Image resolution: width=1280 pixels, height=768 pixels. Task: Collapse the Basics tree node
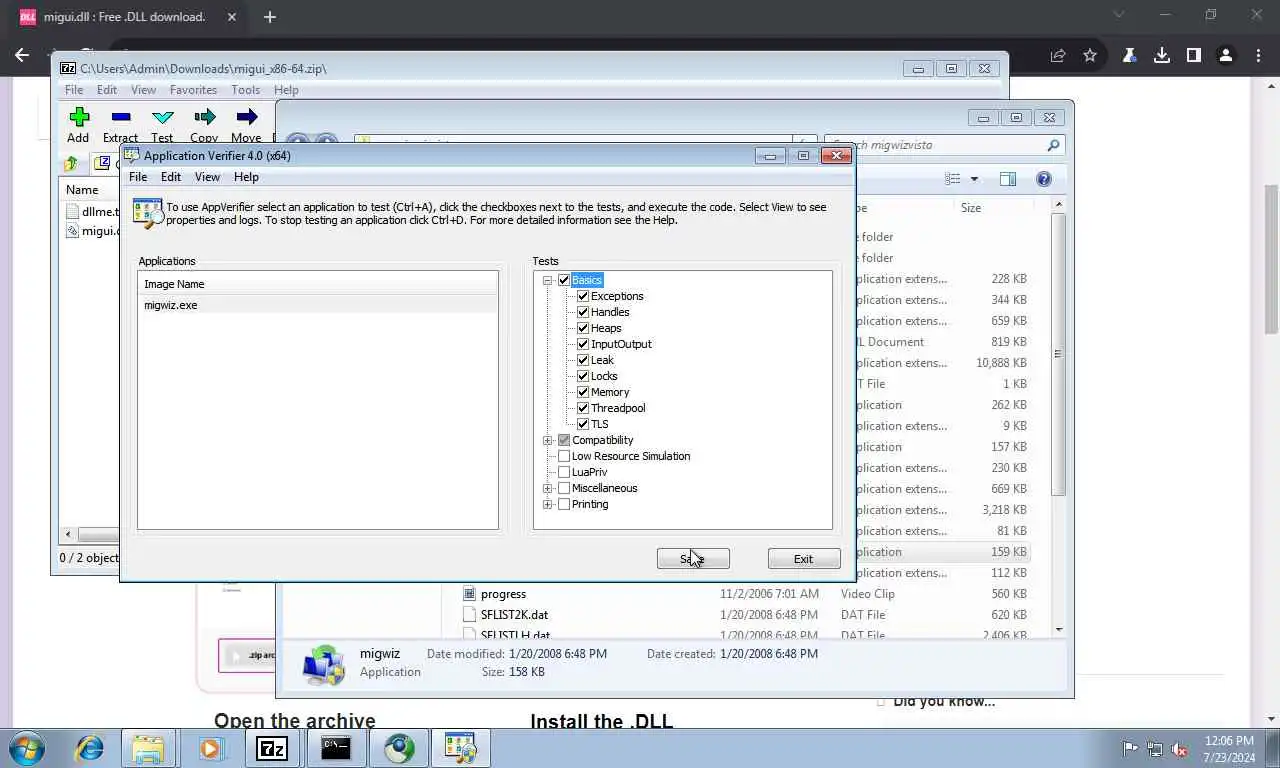tap(547, 280)
